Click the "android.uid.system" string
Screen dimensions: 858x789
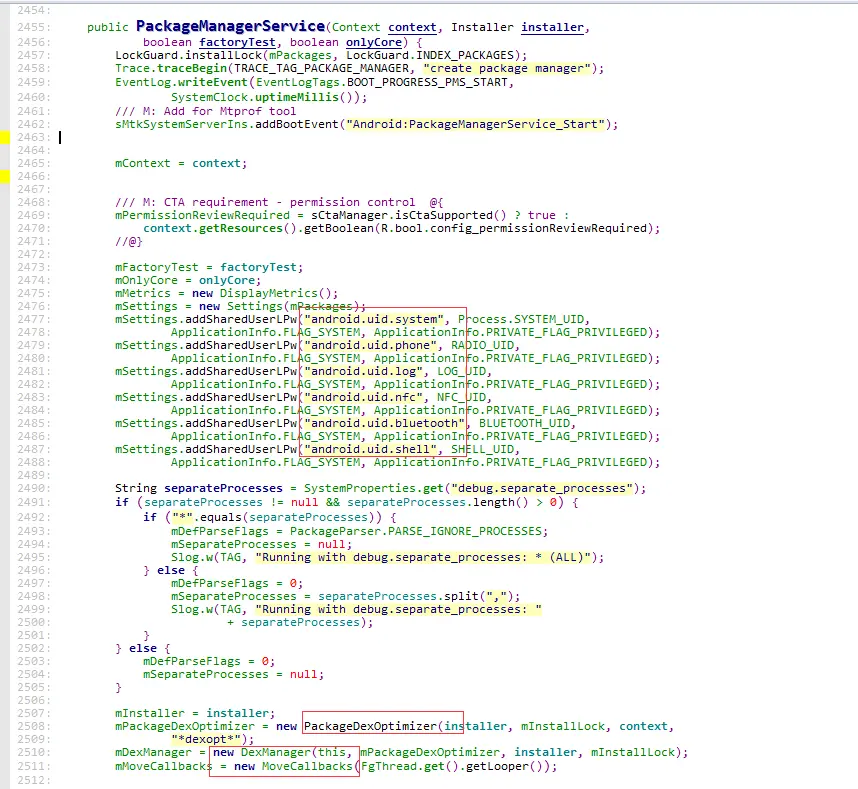pos(374,319)
